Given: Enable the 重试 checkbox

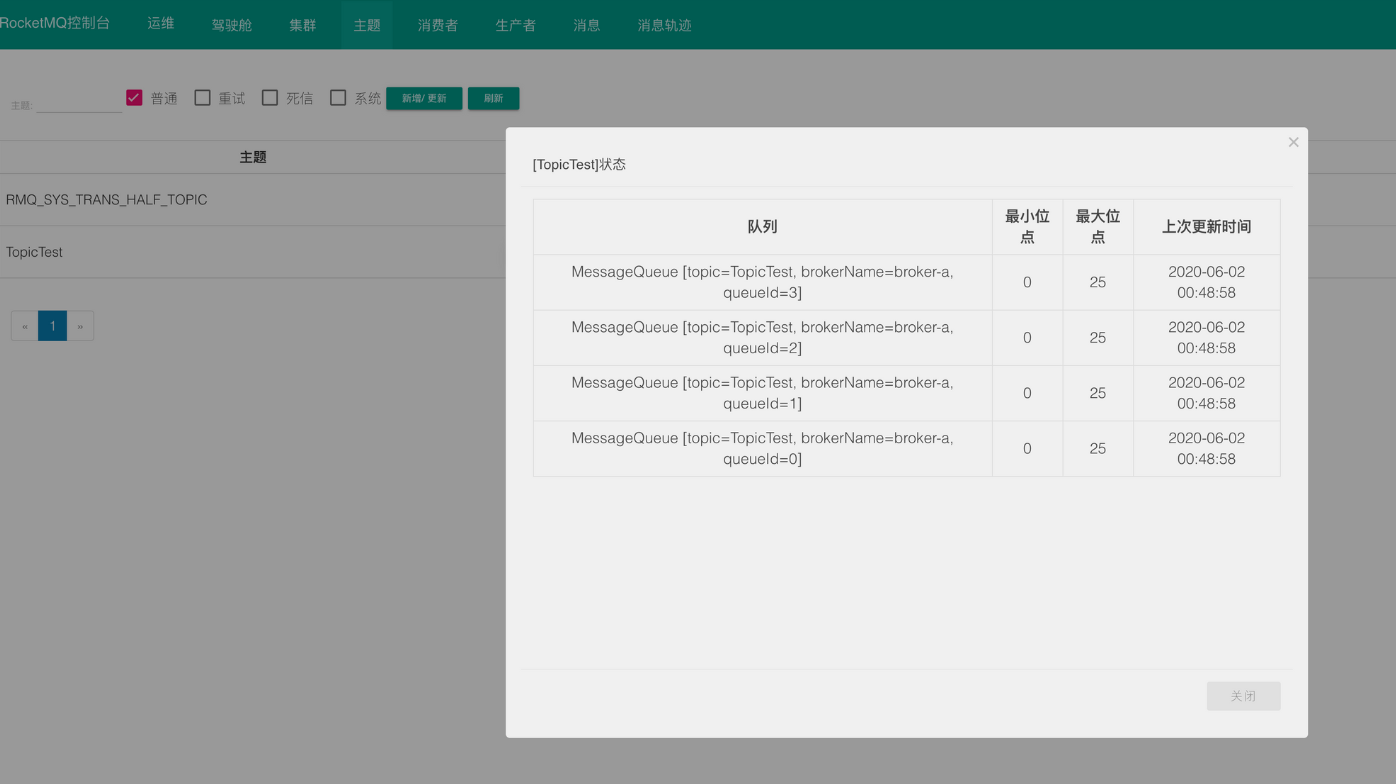Looking at the screenshot, I should coord(202,97).
